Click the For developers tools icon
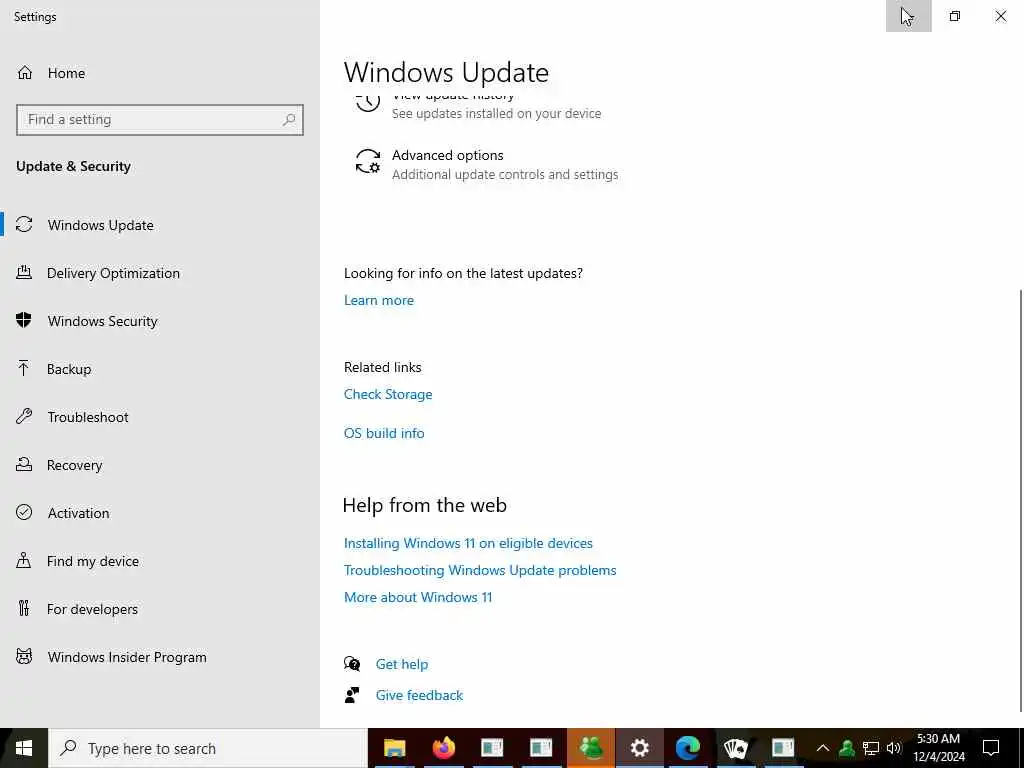The width and height of the screenshot is (1024, 768). tap(24, 609)
